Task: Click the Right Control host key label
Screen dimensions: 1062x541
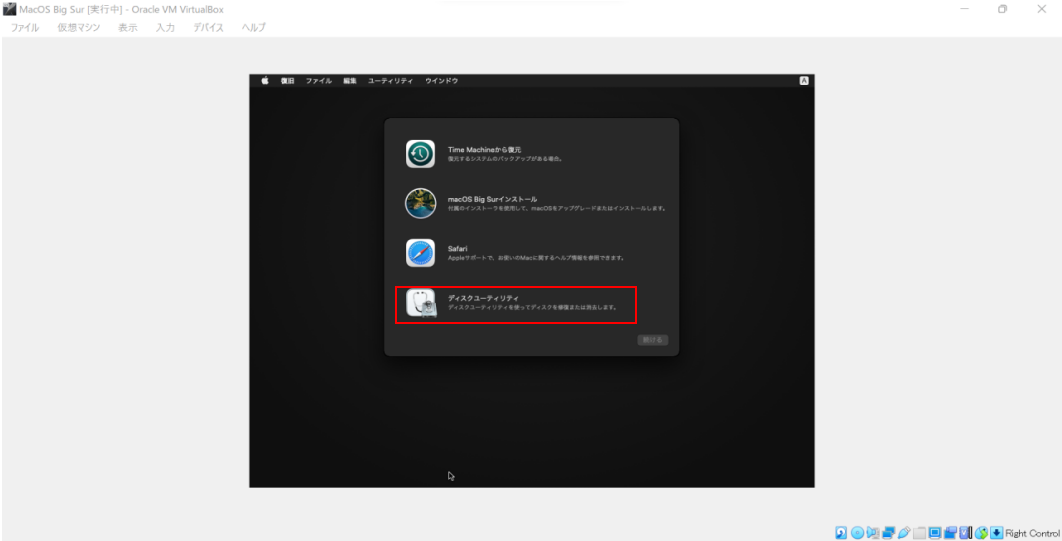Action: [1032, 533]
